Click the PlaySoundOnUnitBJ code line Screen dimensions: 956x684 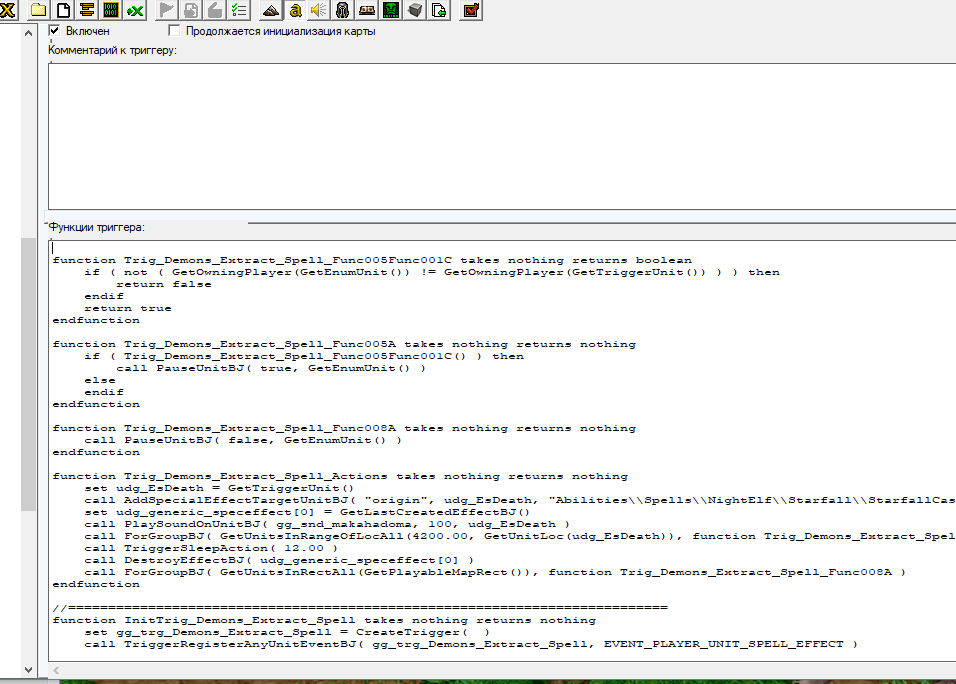coord(327,524)
